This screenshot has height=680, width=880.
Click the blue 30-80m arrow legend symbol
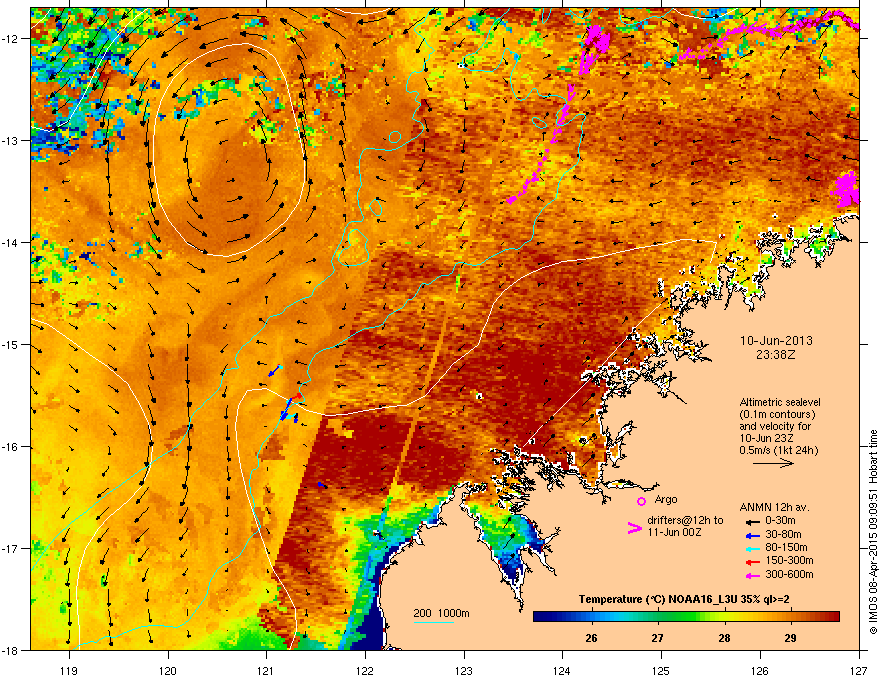[x=751, y=535]
